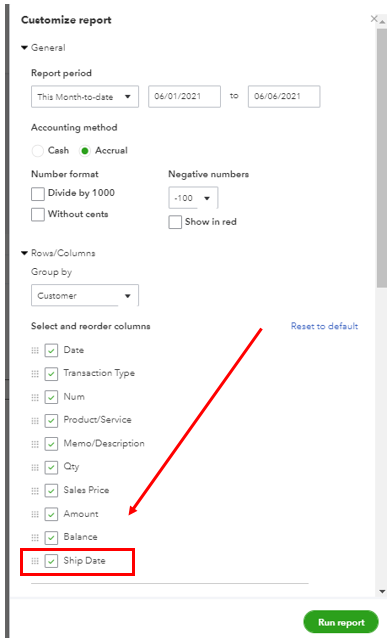The height and width of the screenshot is (638, 391).
Task: Uncheck the Memo/Description column checkbox
Action: coord(51,444)
